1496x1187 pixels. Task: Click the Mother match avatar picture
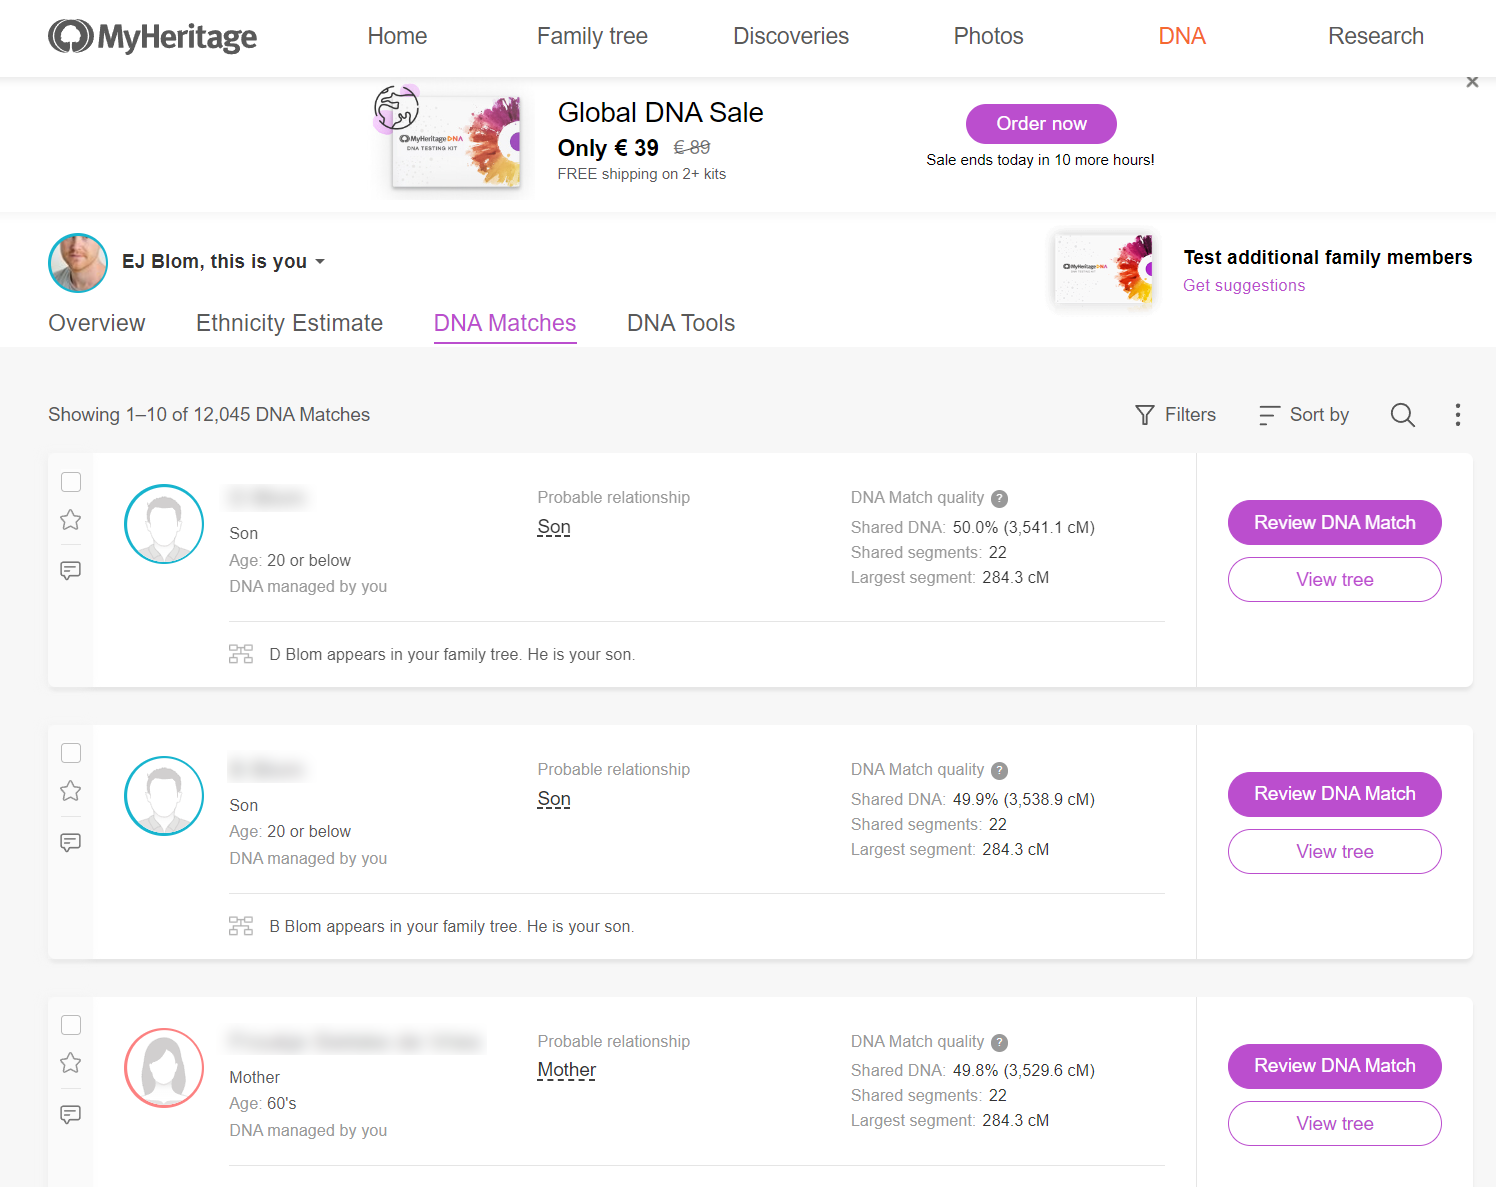pos(164,1068)
